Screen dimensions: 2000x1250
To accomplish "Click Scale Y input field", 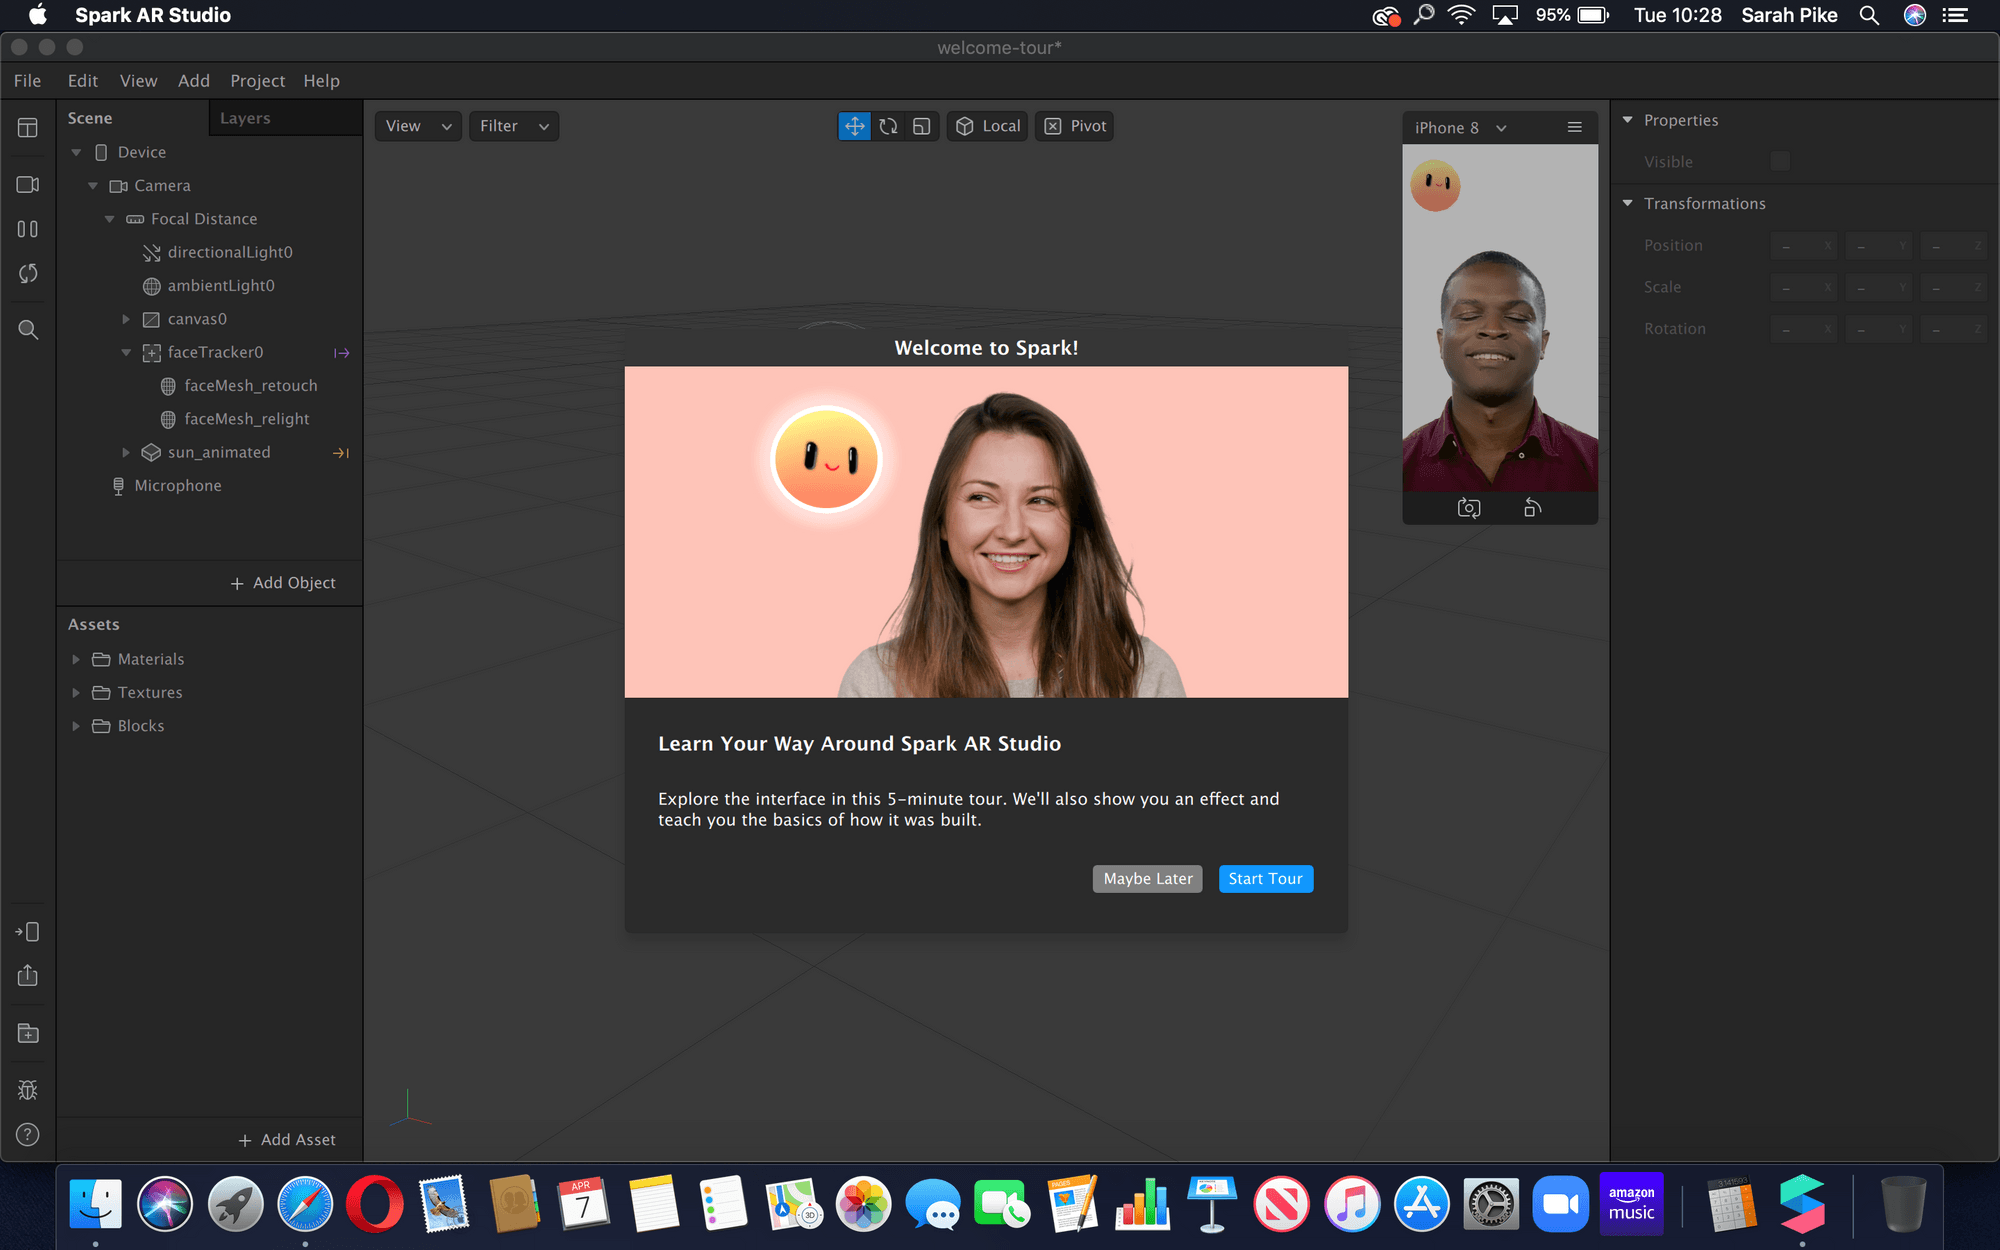I will (1879, 287).
